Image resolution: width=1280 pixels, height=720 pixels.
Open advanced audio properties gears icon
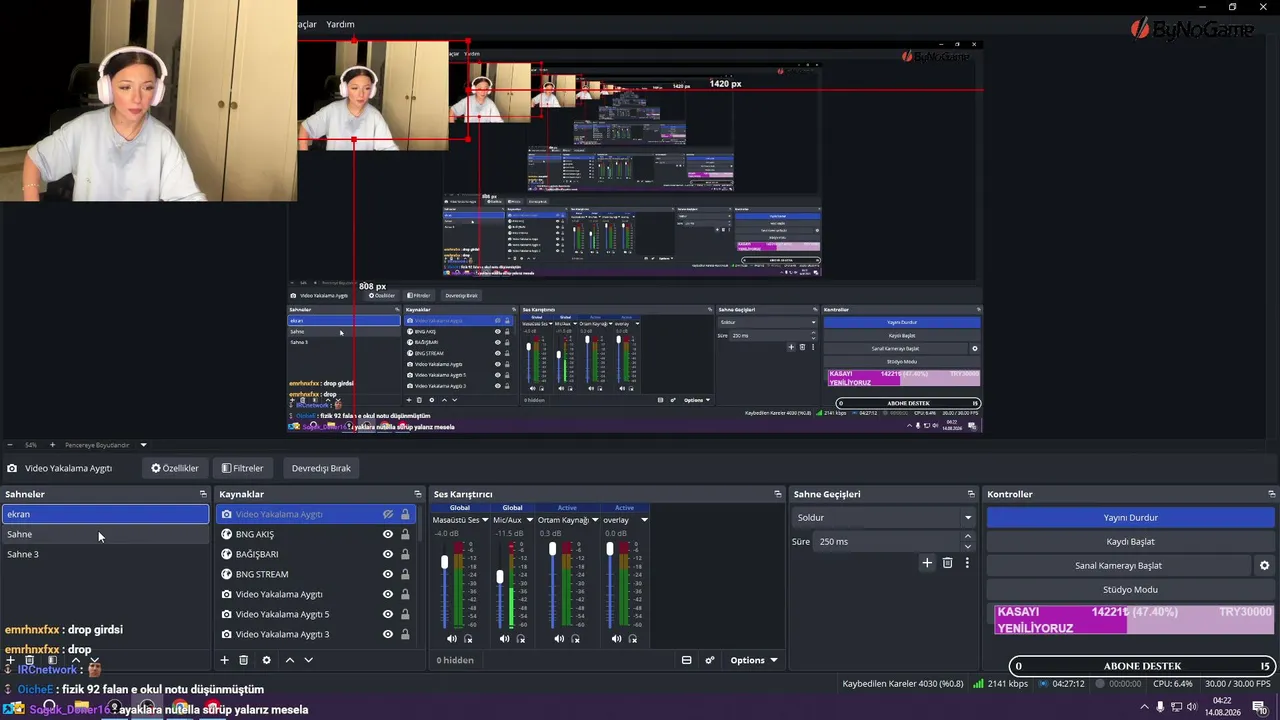[x=710, y=660]
